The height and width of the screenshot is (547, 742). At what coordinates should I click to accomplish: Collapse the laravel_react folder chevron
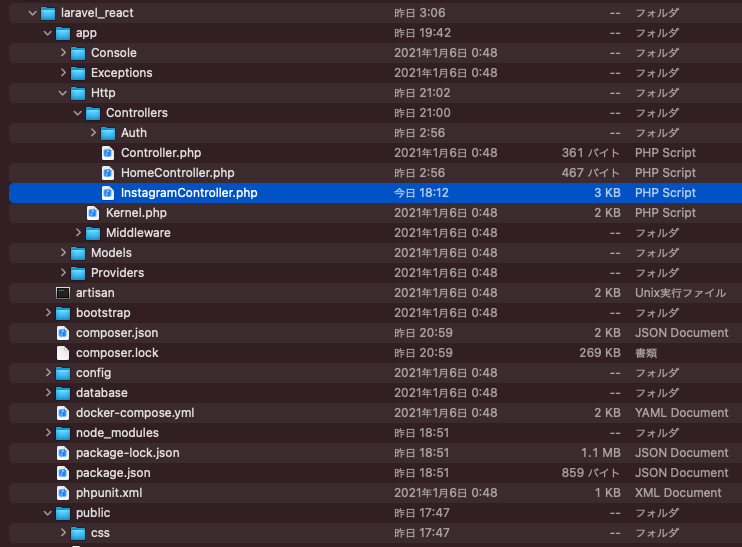(32, 13)
